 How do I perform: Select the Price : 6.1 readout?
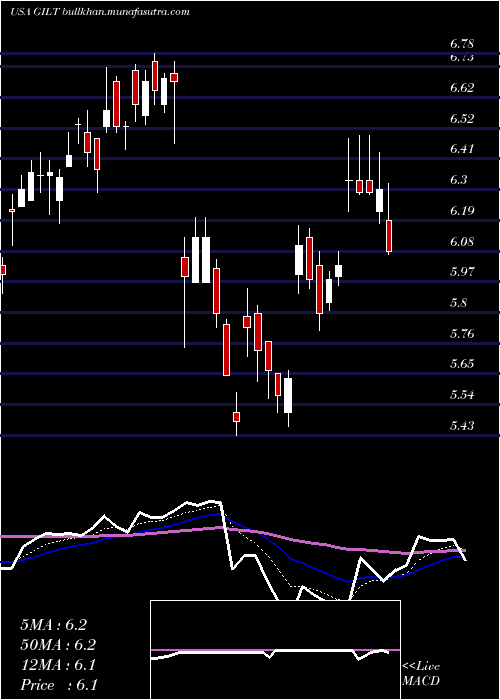[59, 685]
